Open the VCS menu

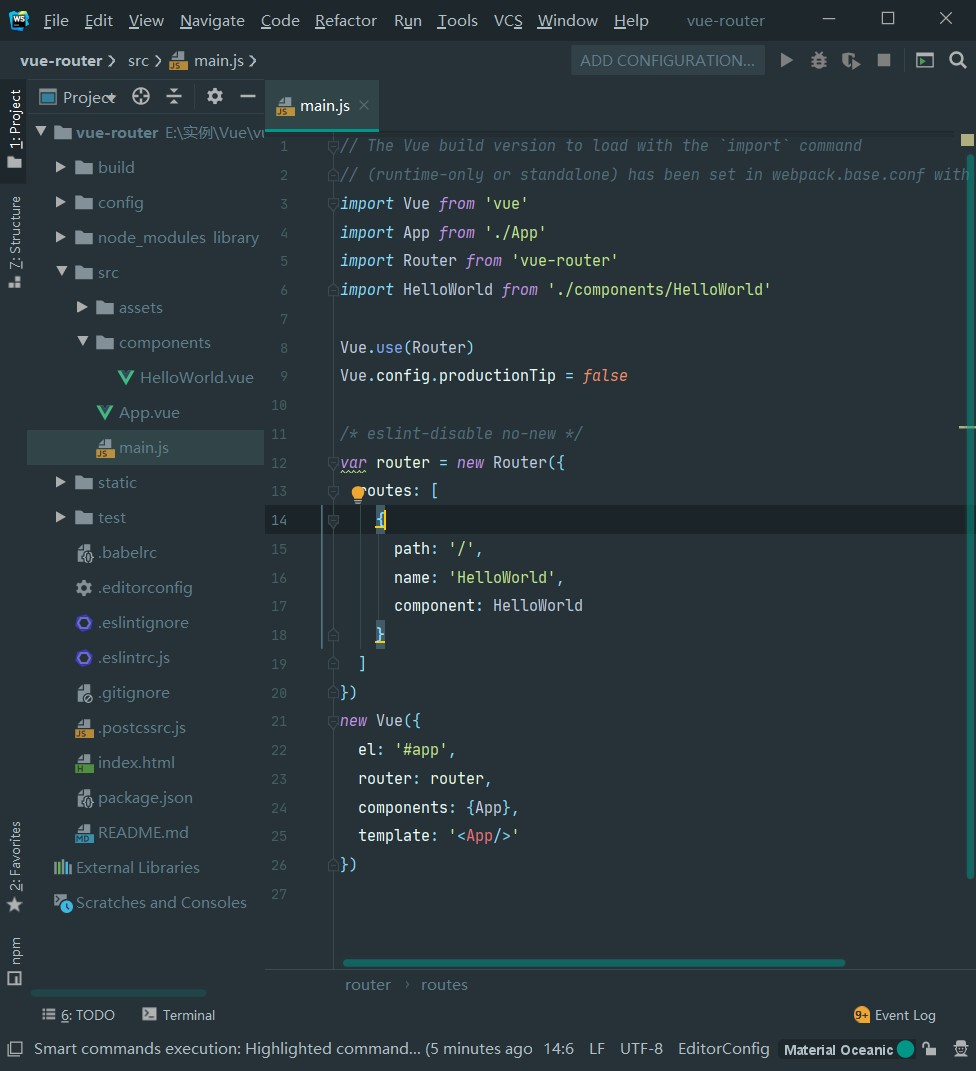[x=508, y=21]
